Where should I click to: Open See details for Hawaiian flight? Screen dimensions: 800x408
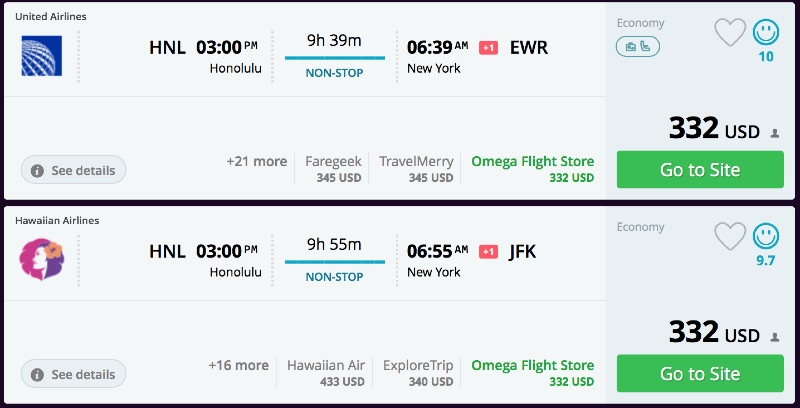73,374
